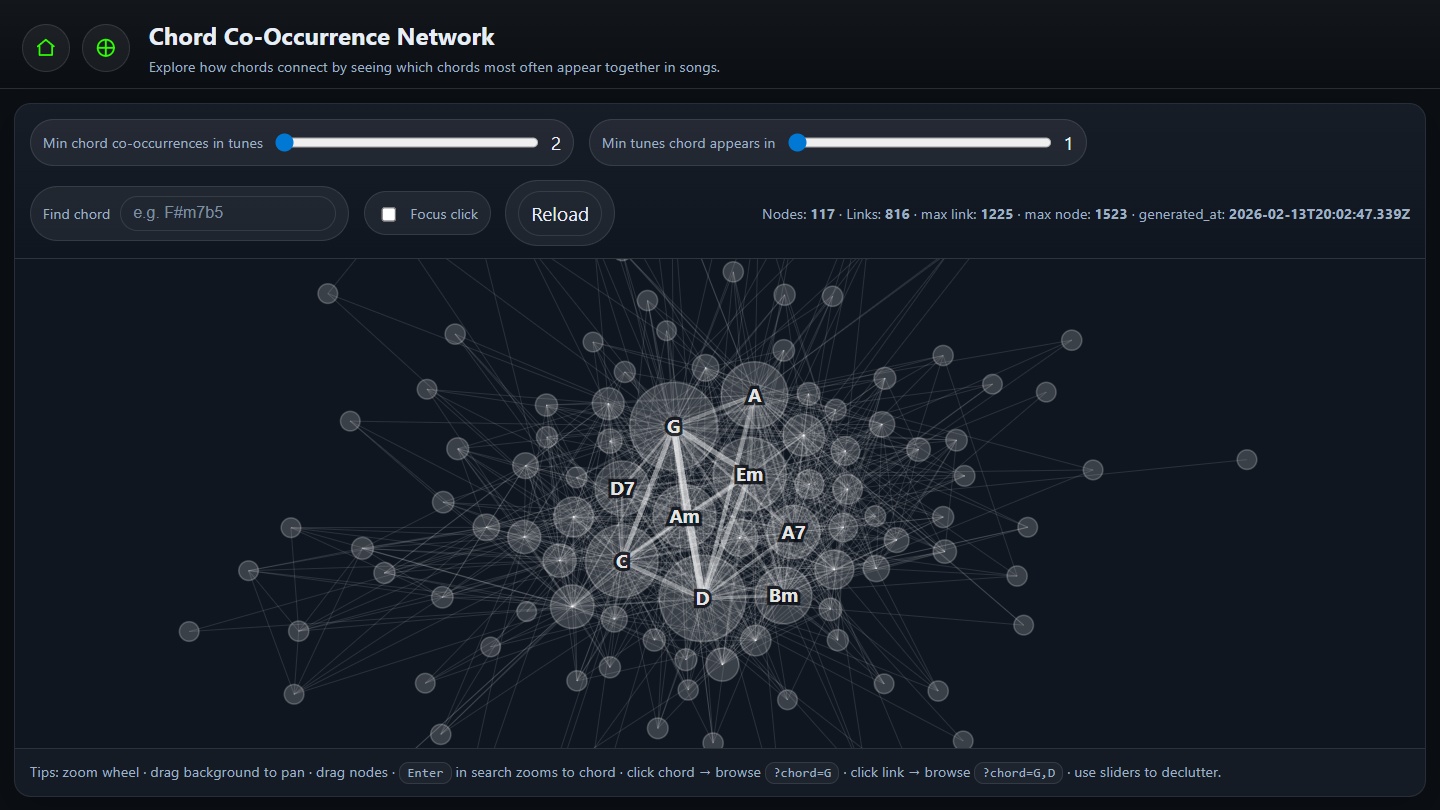Viewport: 1440px width, 810px height.
Task: Click the Am chord node
Action: (x=684, y=518)
